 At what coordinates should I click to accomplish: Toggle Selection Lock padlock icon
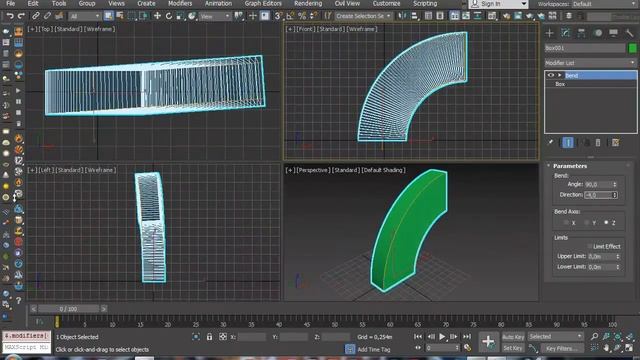pos(209,337)
